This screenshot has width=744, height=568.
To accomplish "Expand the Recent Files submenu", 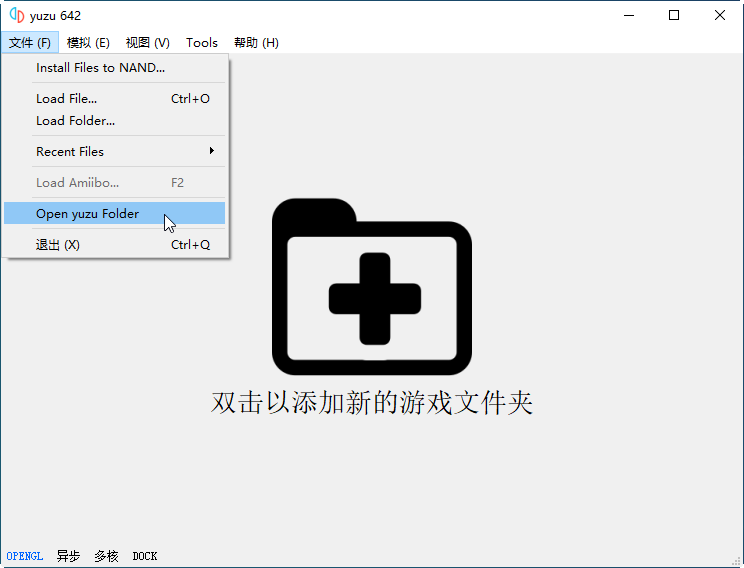I will [114, 151].
